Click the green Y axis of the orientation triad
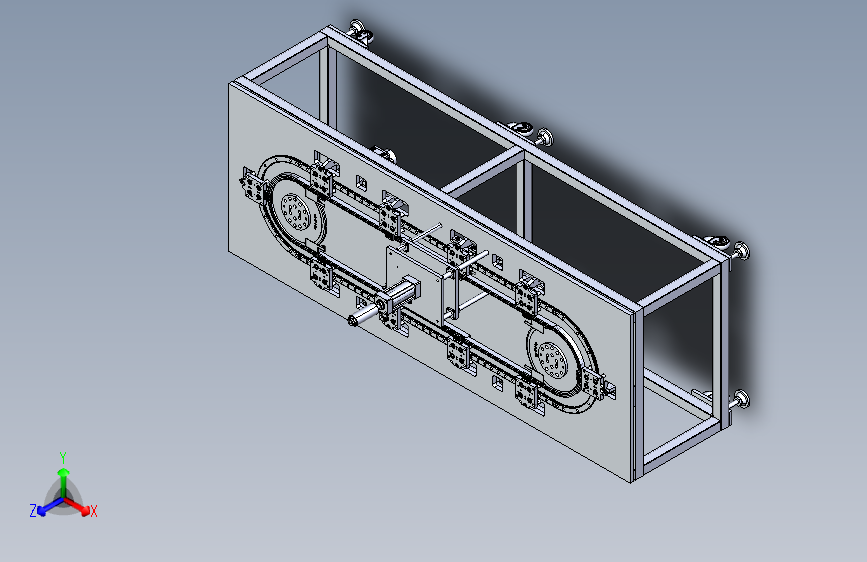This screenshot has width=867, height=562. (x=63, y=482)
